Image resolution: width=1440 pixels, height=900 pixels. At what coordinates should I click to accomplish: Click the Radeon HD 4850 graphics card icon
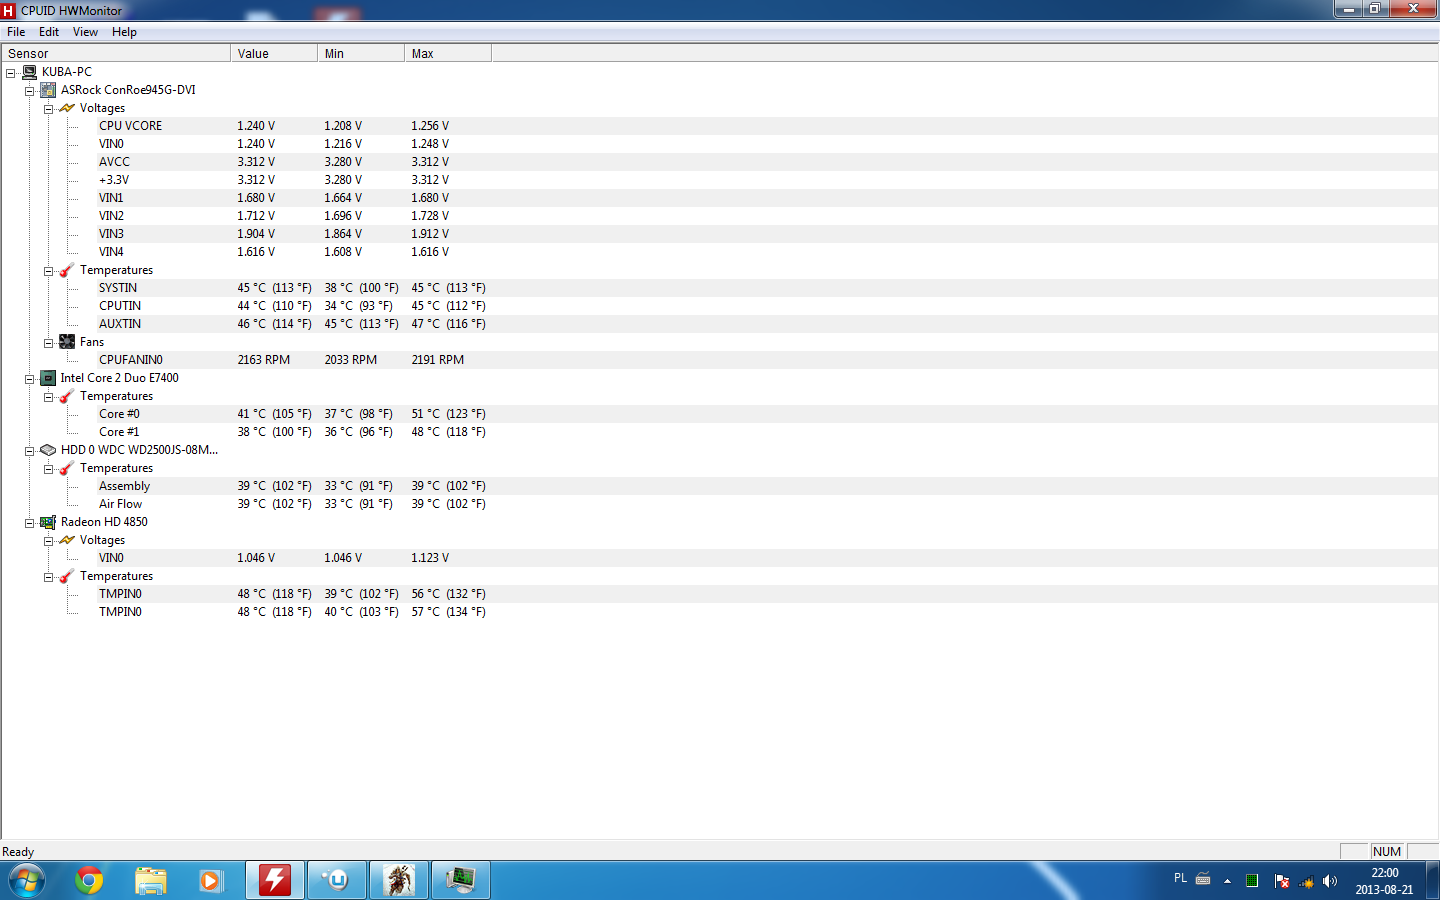pos(48,522)
